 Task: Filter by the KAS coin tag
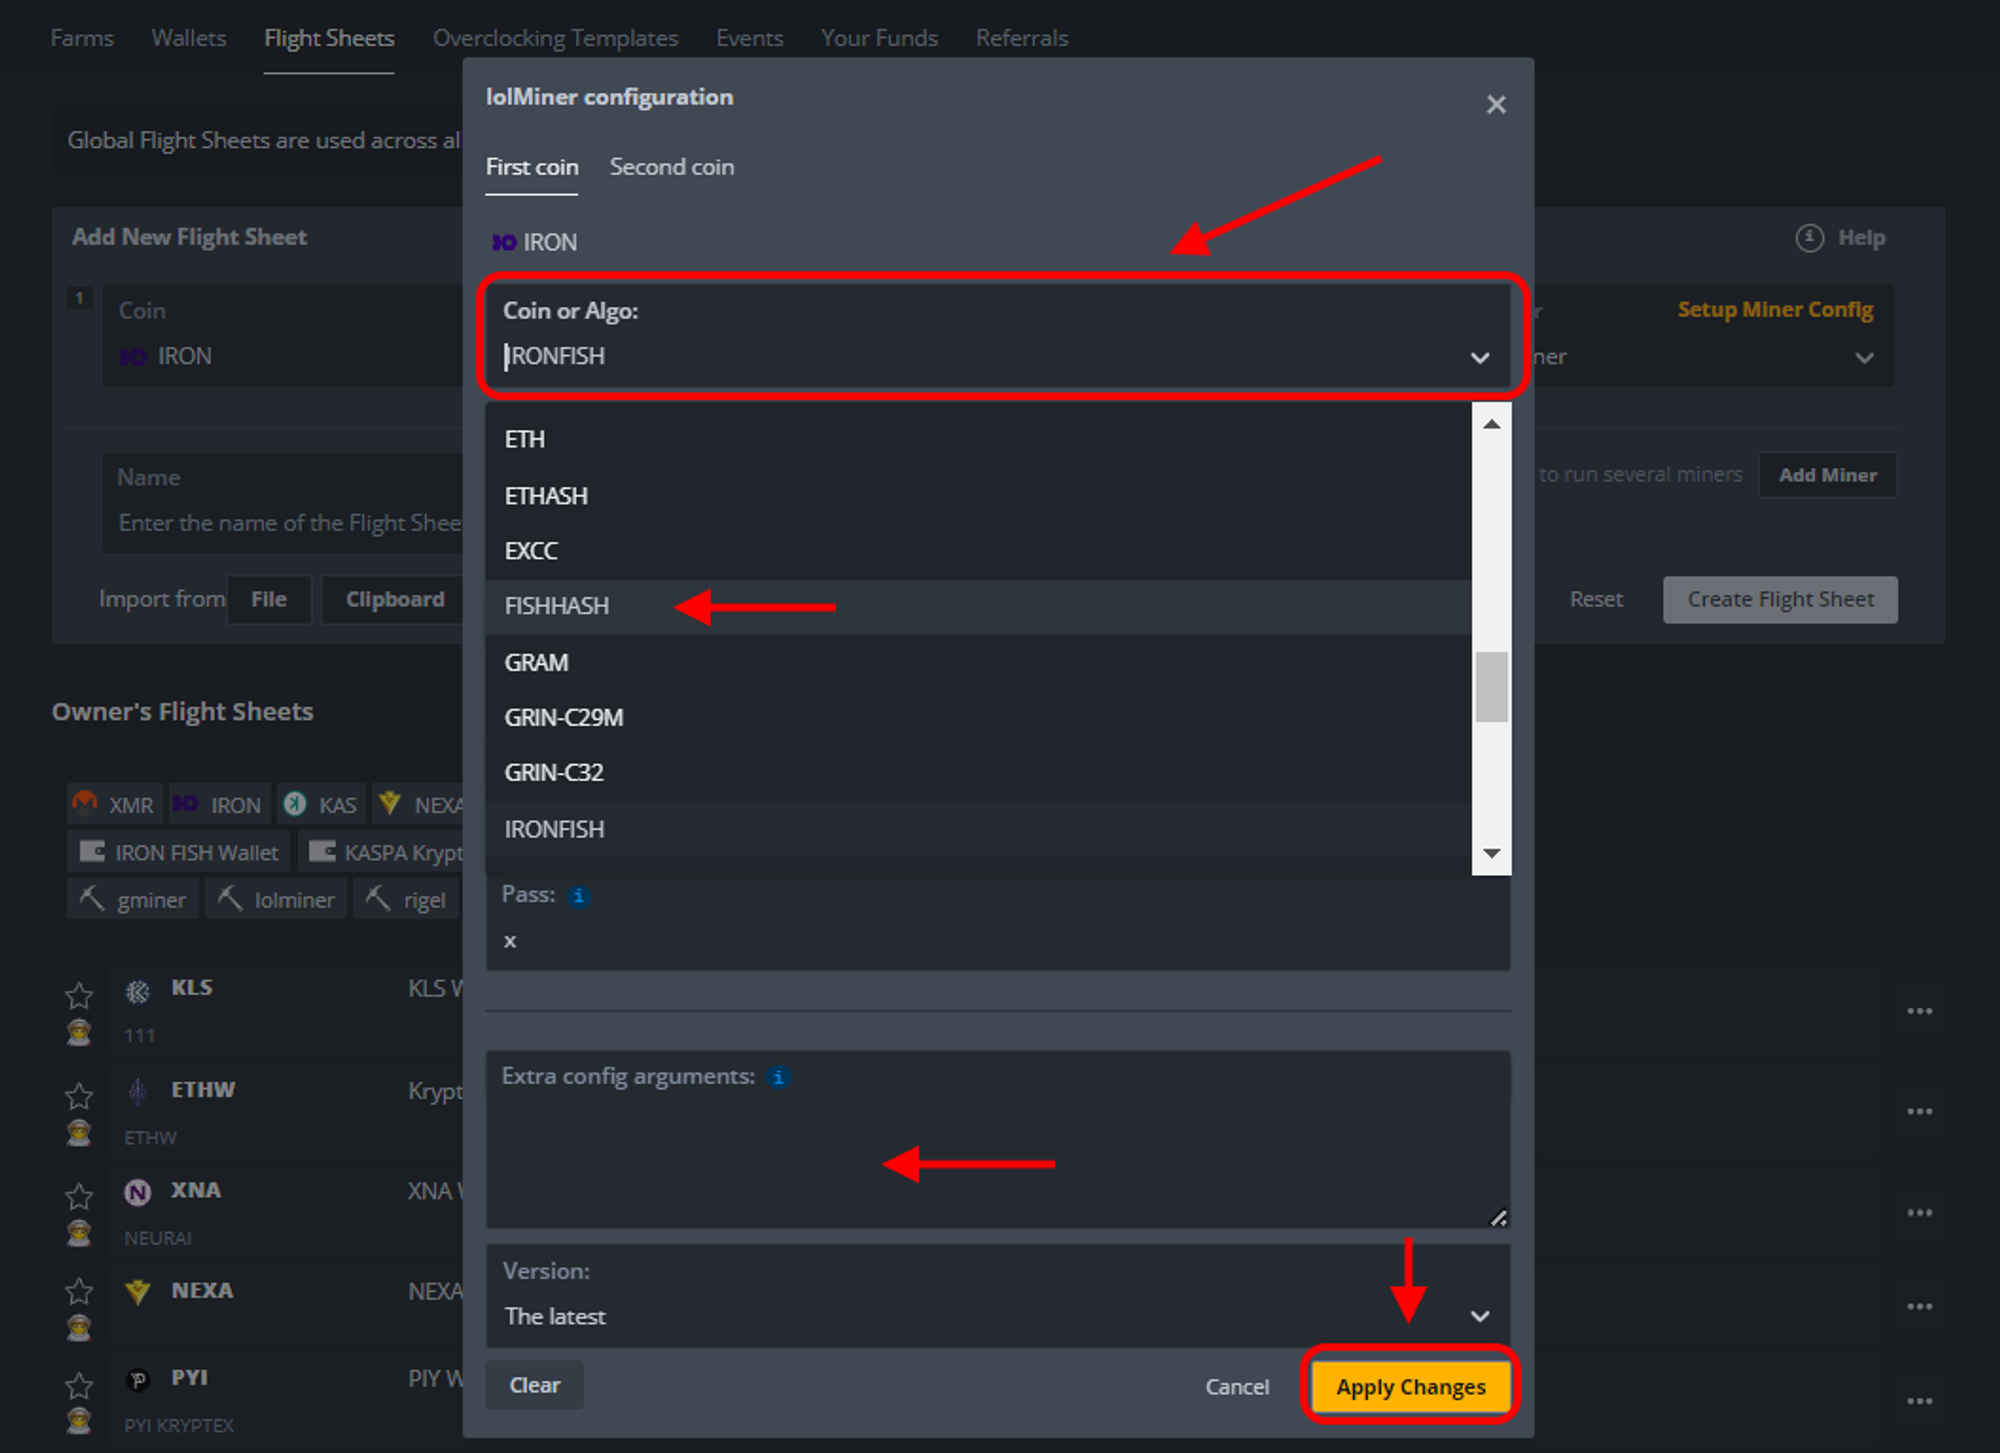pos(321,804)
